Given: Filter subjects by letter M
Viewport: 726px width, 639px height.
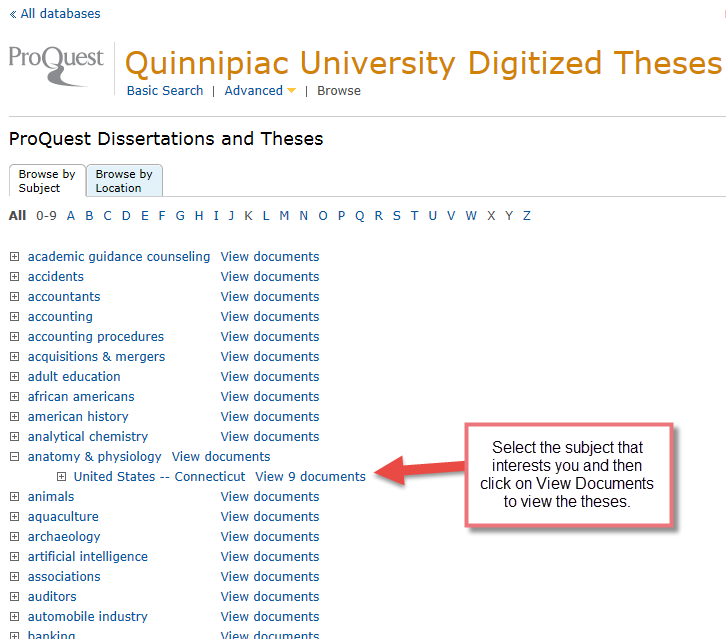Looking at the screenshot, I should pyautogui.click(x=284, y=216).
